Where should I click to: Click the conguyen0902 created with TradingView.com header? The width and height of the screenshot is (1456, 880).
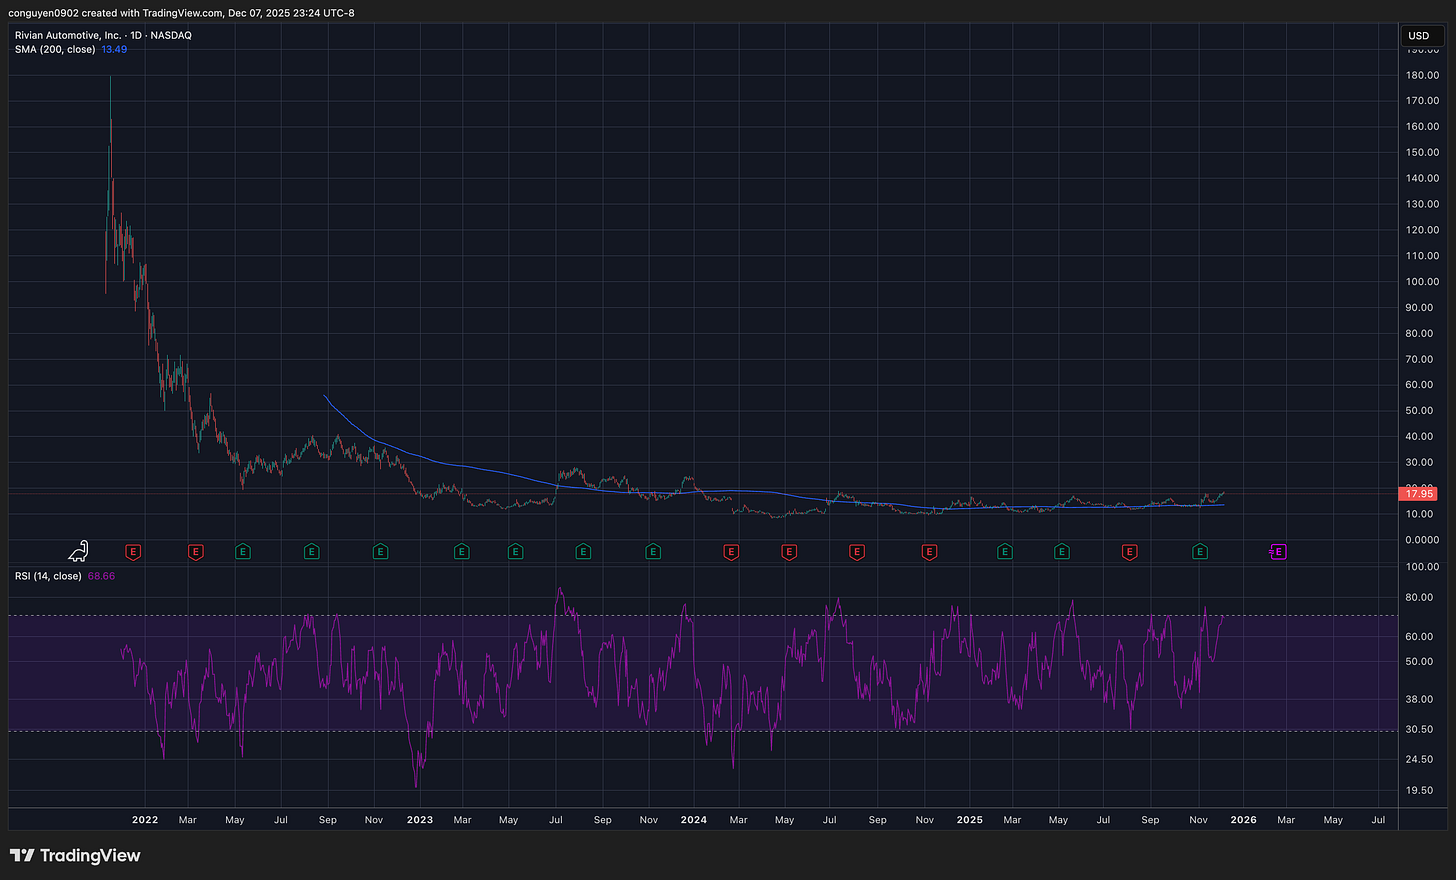click(x=181, y=13)
